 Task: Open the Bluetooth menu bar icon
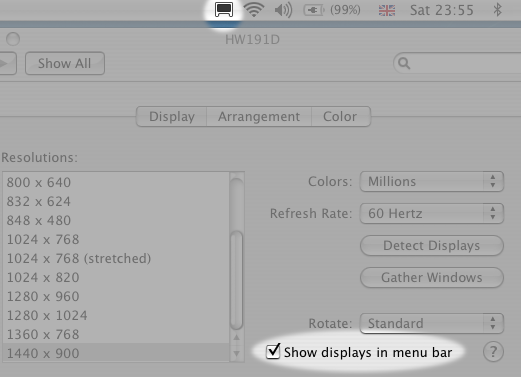pos(497,10)
